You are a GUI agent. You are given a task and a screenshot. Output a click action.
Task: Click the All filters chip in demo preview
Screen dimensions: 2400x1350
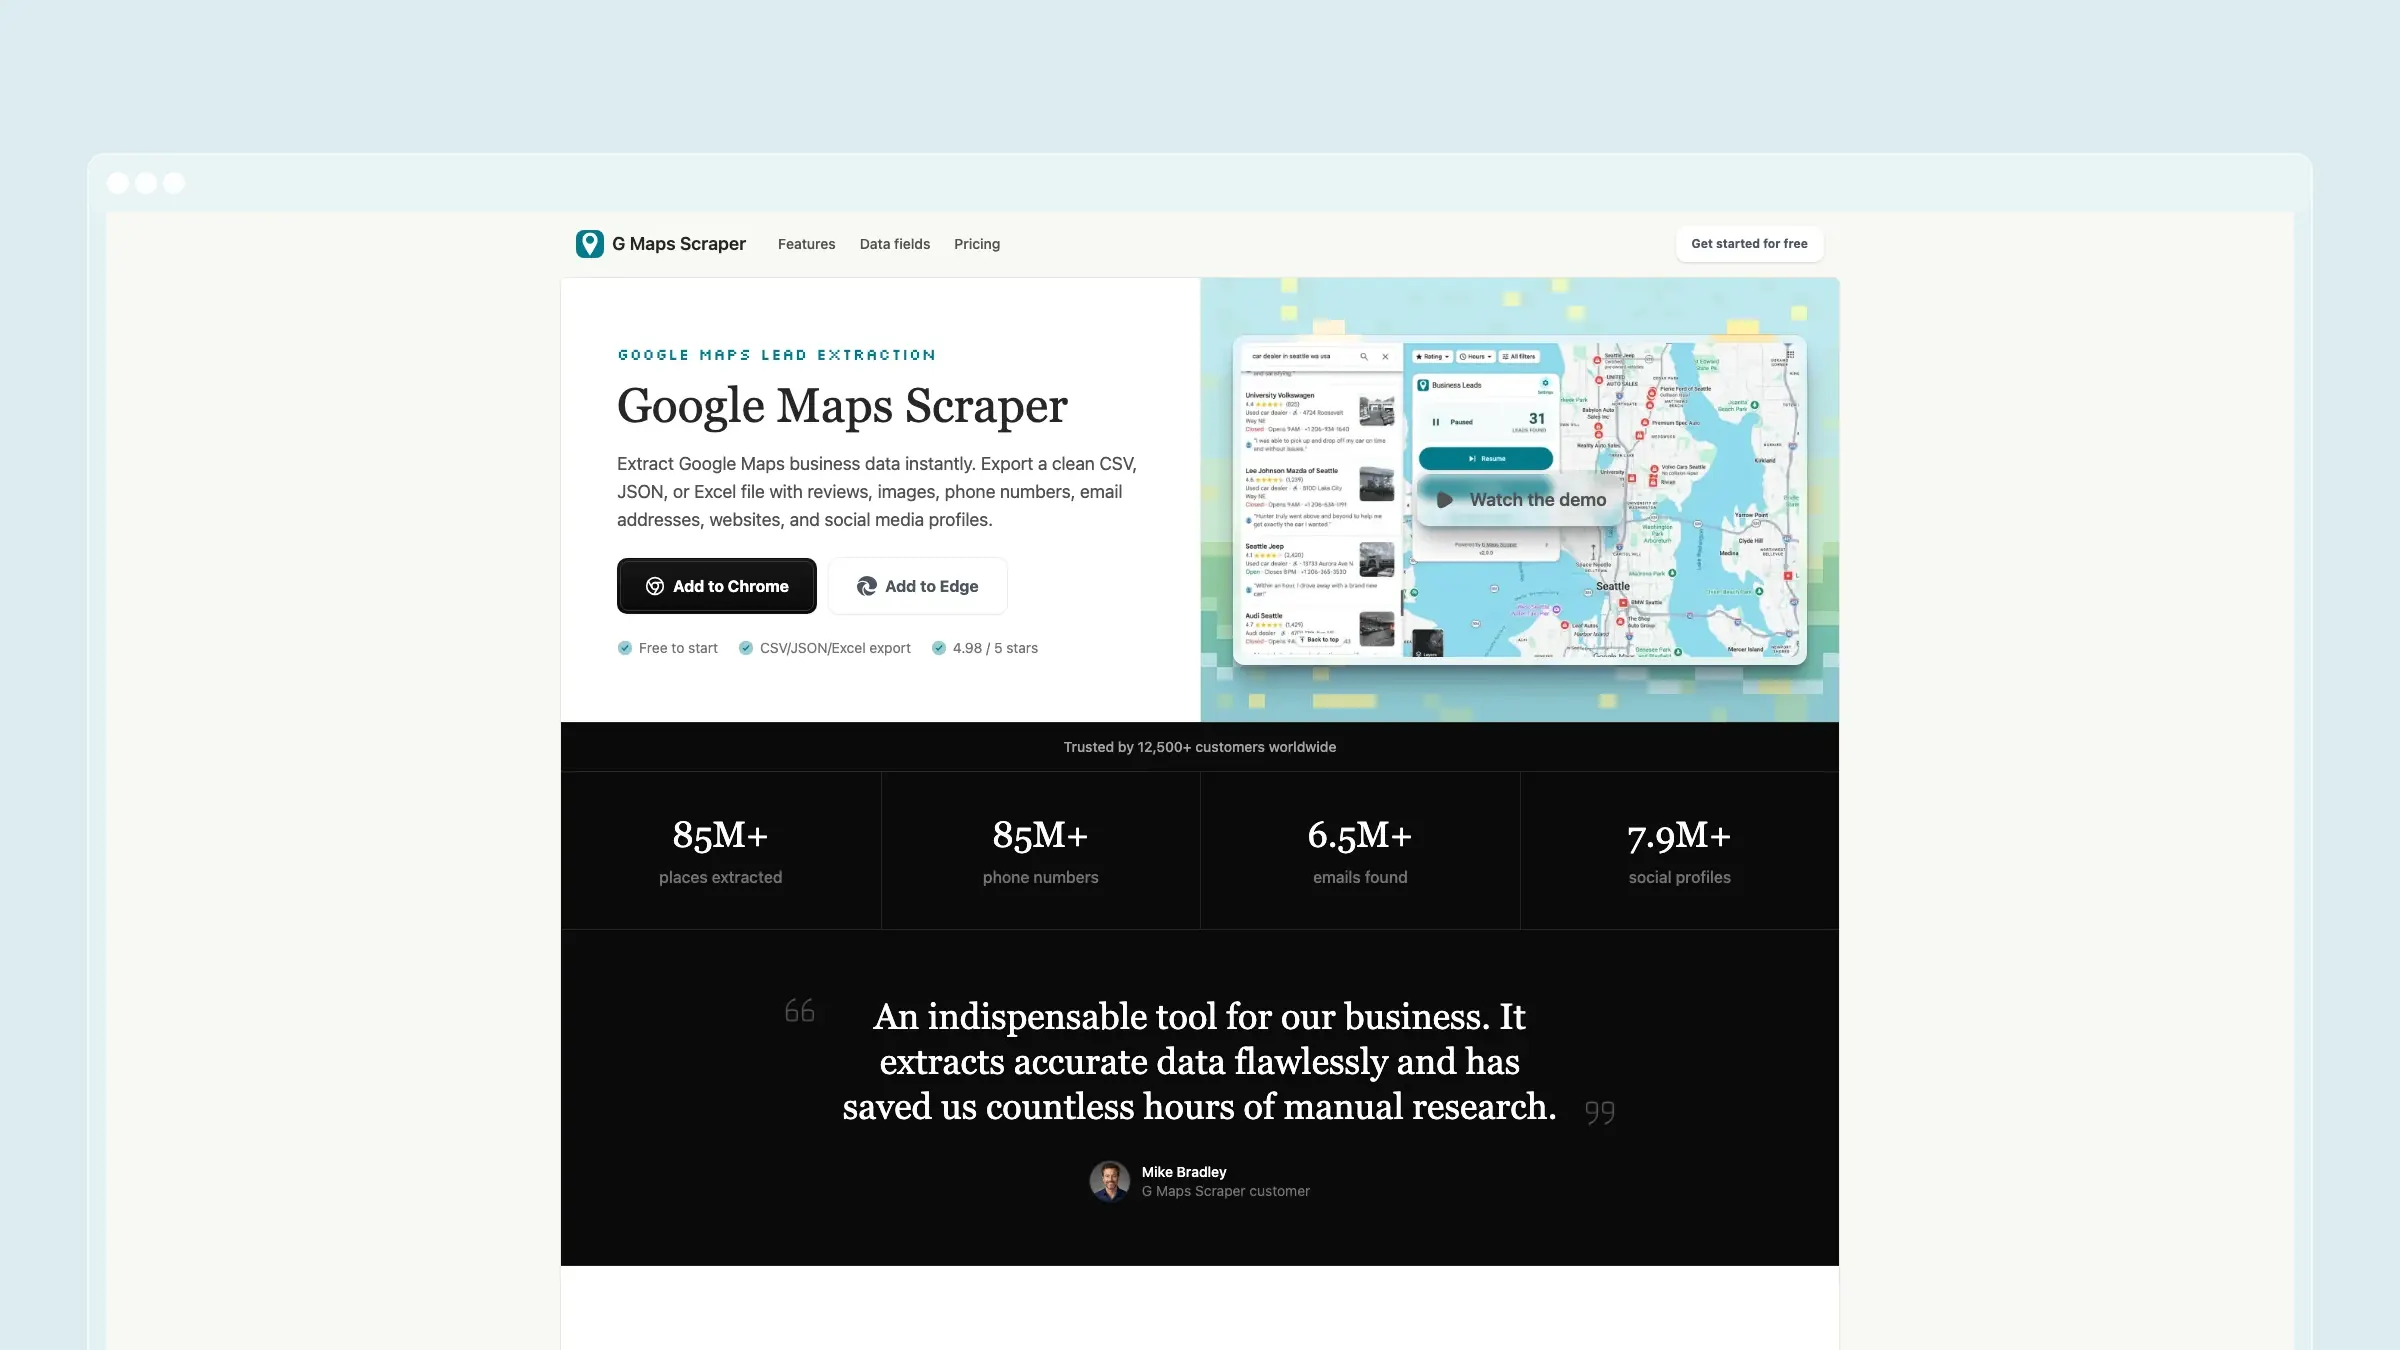click(1518, 356)
